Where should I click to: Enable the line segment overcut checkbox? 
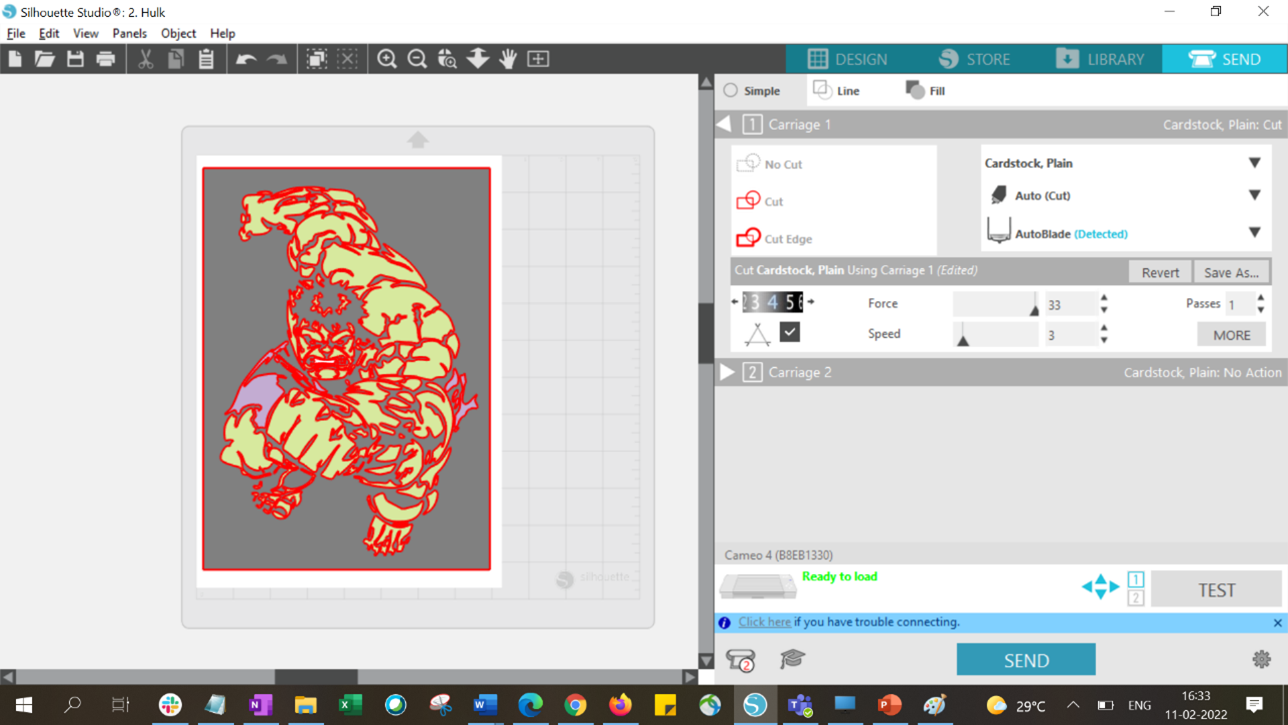point(790,332)
